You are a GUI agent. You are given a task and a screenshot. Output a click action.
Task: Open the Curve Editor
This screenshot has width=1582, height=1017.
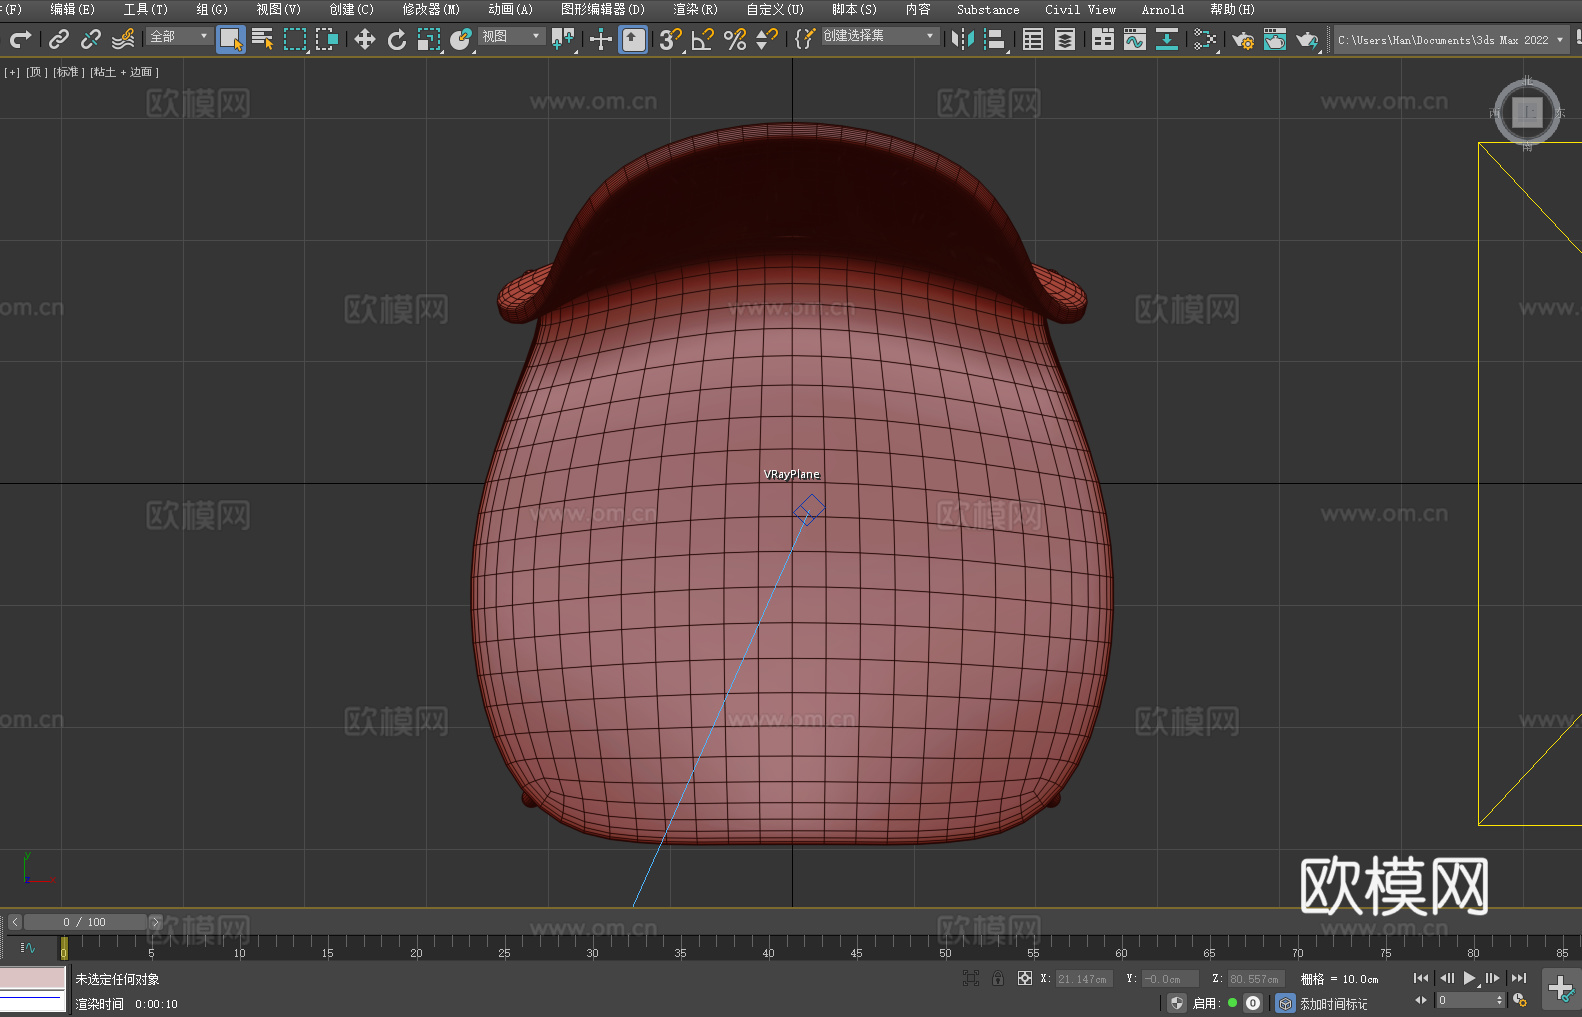tap(1135, 39)
